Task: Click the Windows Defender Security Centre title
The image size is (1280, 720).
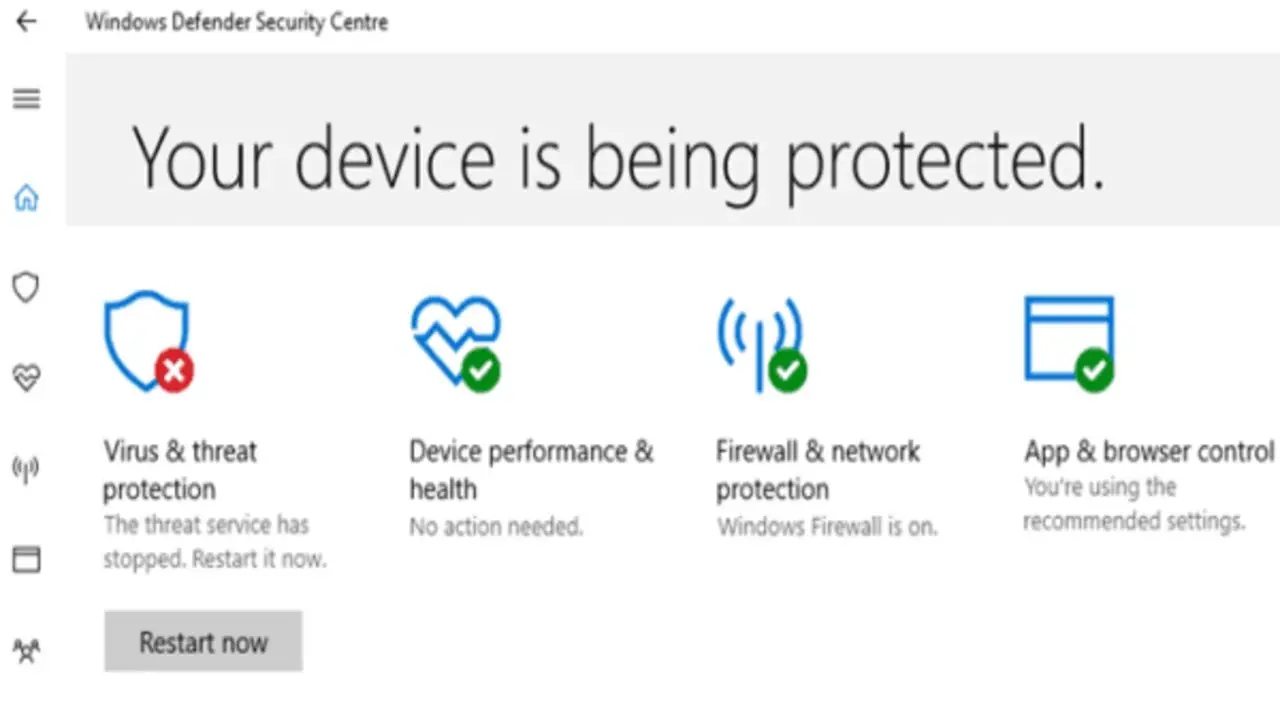Action: 236,22
